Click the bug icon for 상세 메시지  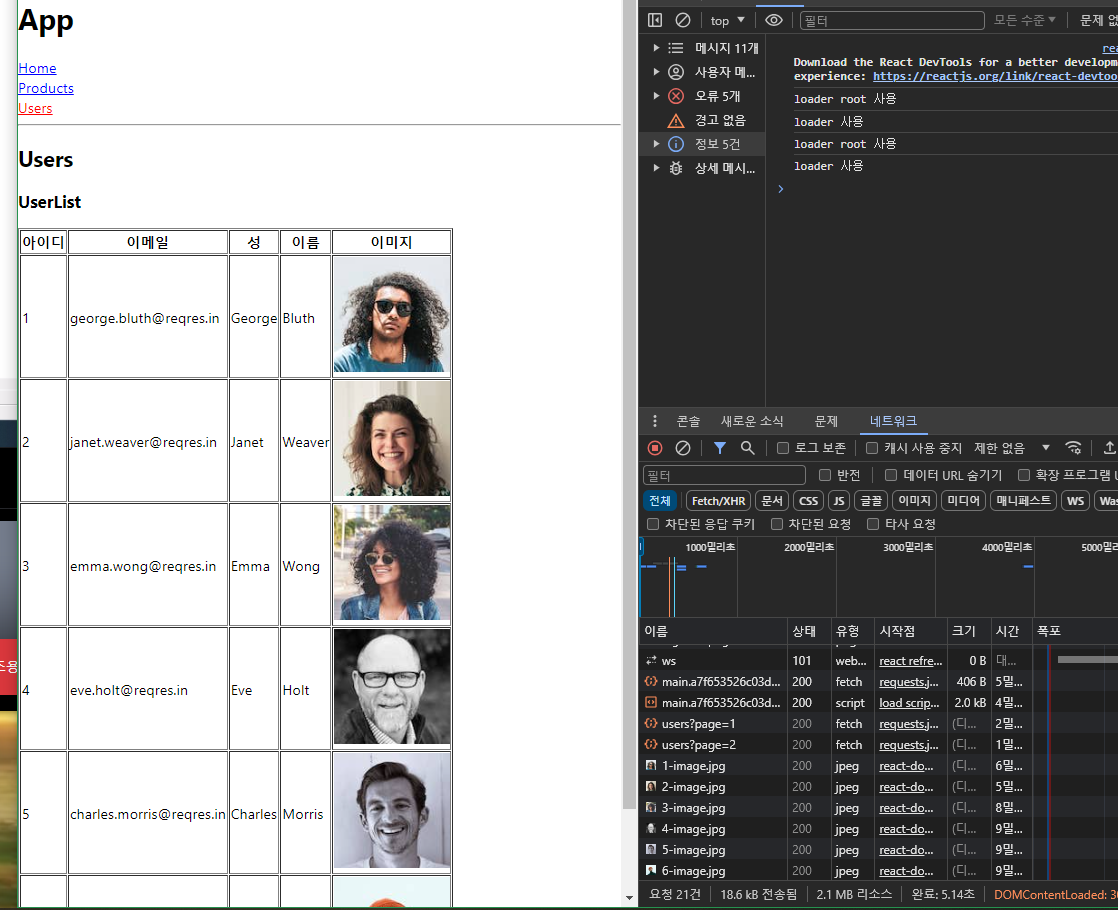676,168
